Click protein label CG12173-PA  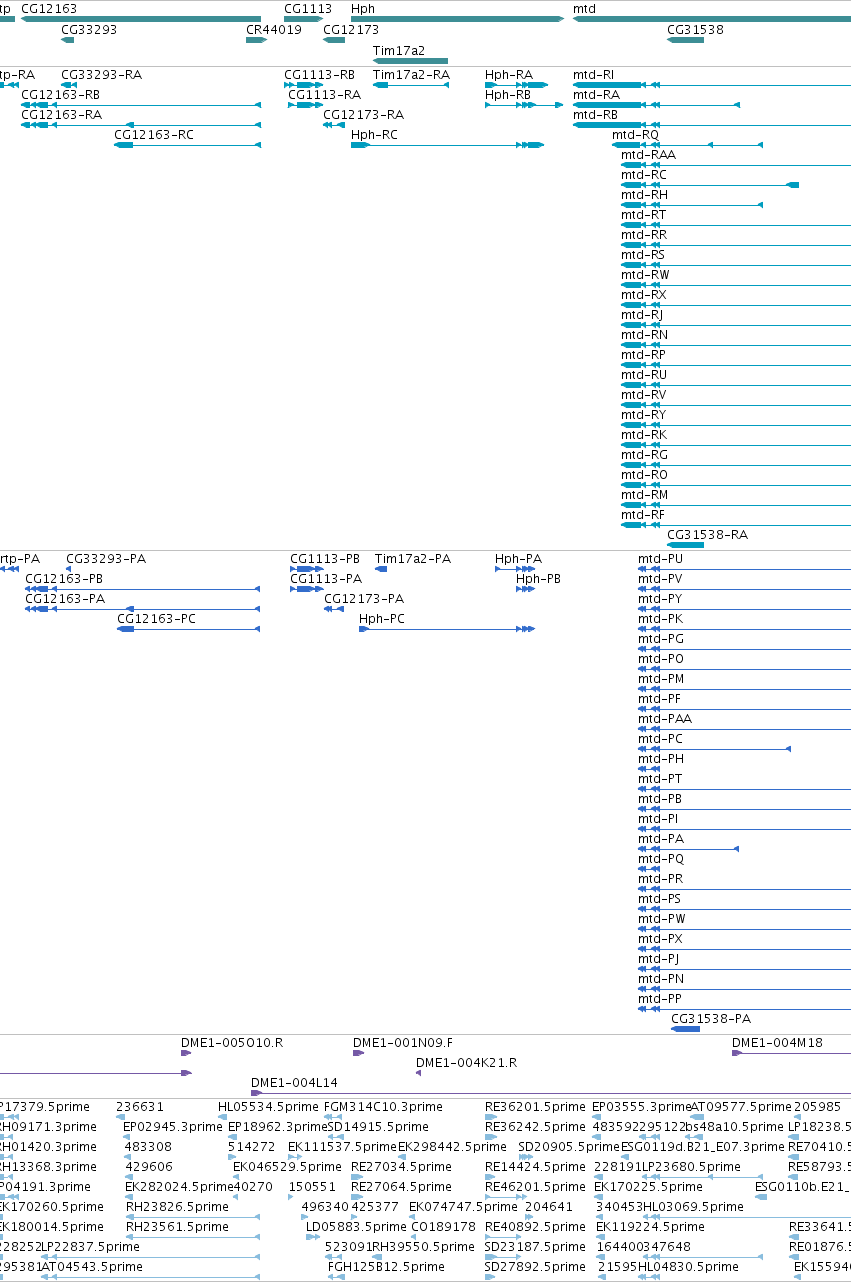pyautogui.click(x=364, y=599)
